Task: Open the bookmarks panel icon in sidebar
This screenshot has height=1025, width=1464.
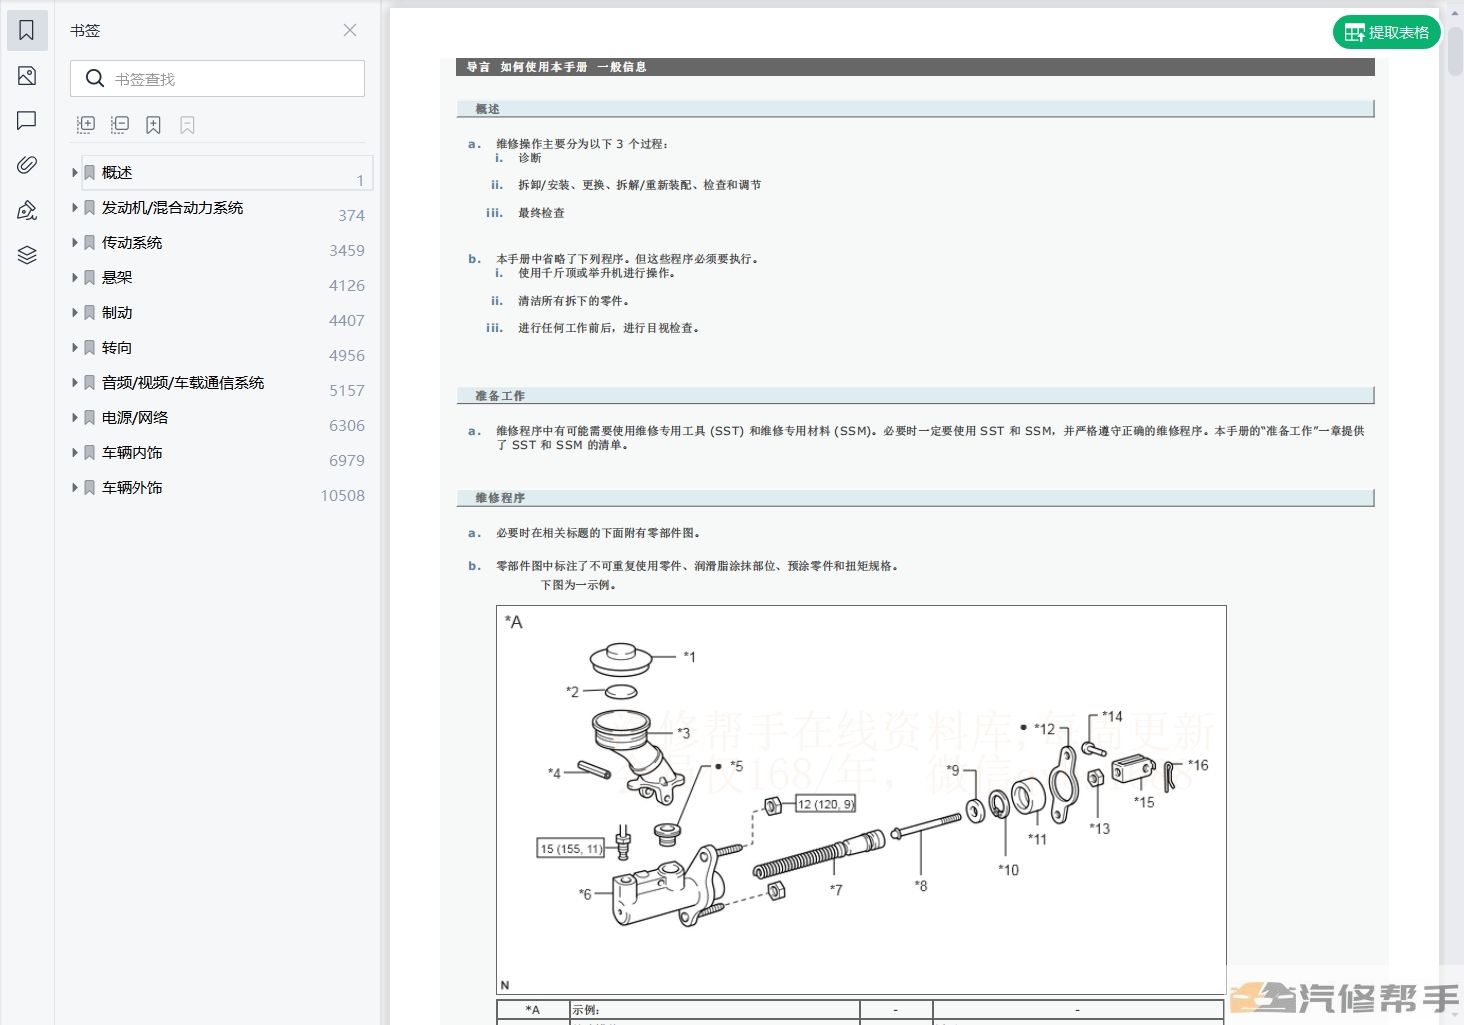Action: pos(27,31)
